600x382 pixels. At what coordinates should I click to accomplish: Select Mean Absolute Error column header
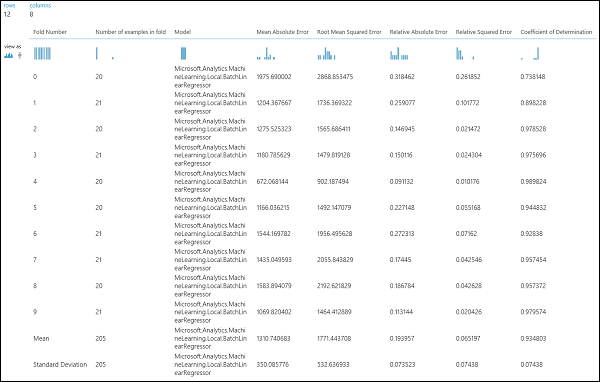click(x=282, y=32)
